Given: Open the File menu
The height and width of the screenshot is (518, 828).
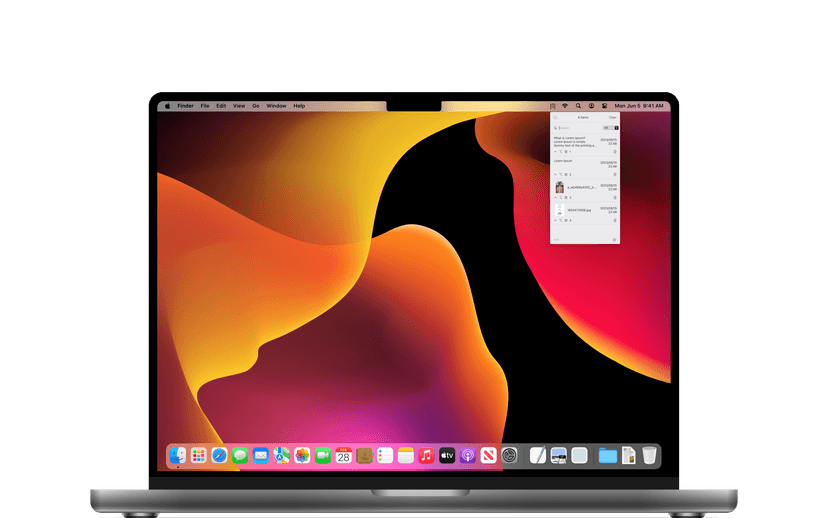Looking at the screenshot, I should tap(205, 106).
